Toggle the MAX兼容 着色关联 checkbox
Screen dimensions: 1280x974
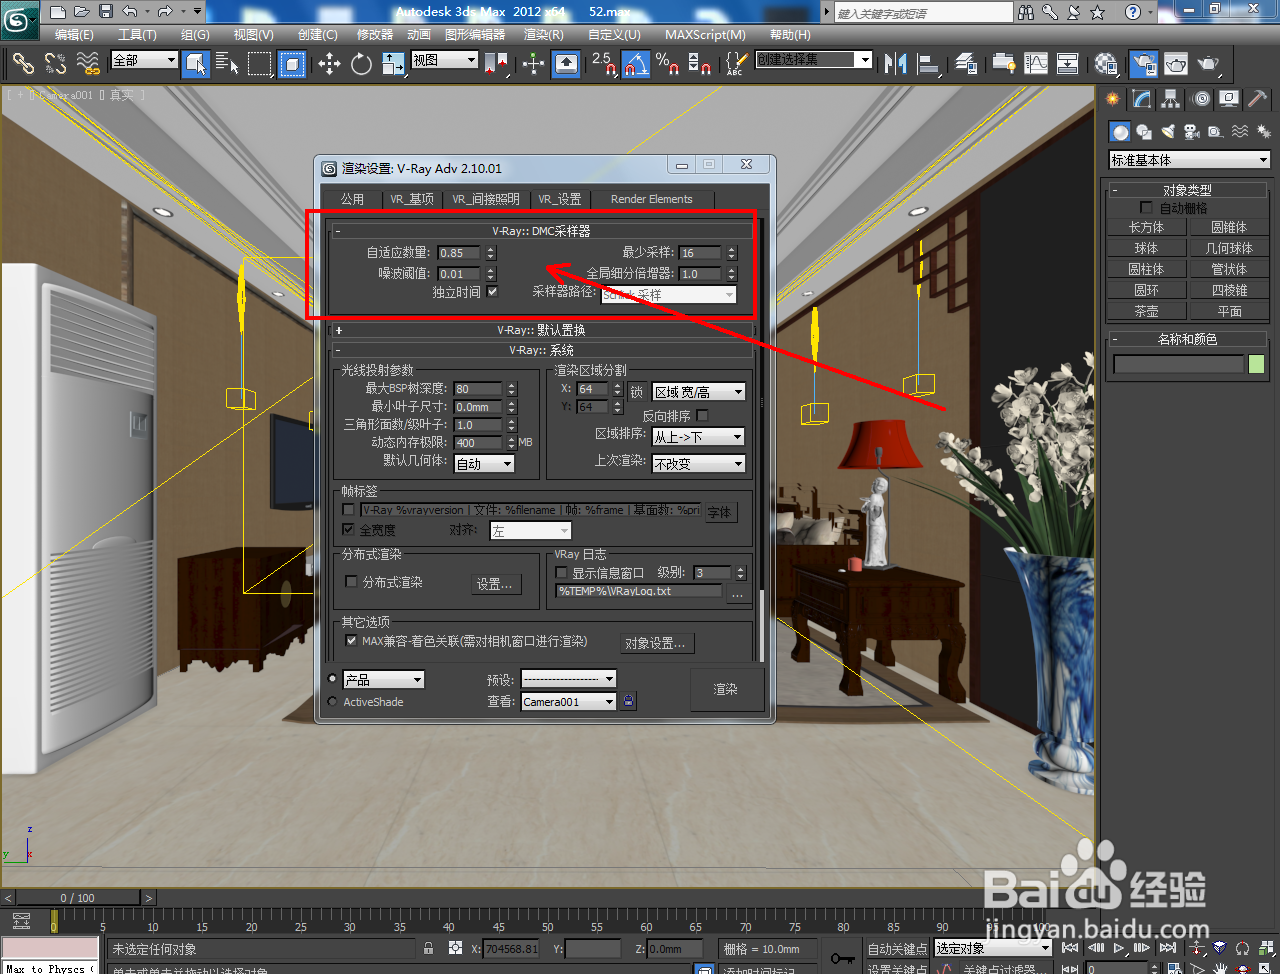(x=351, y=640)
